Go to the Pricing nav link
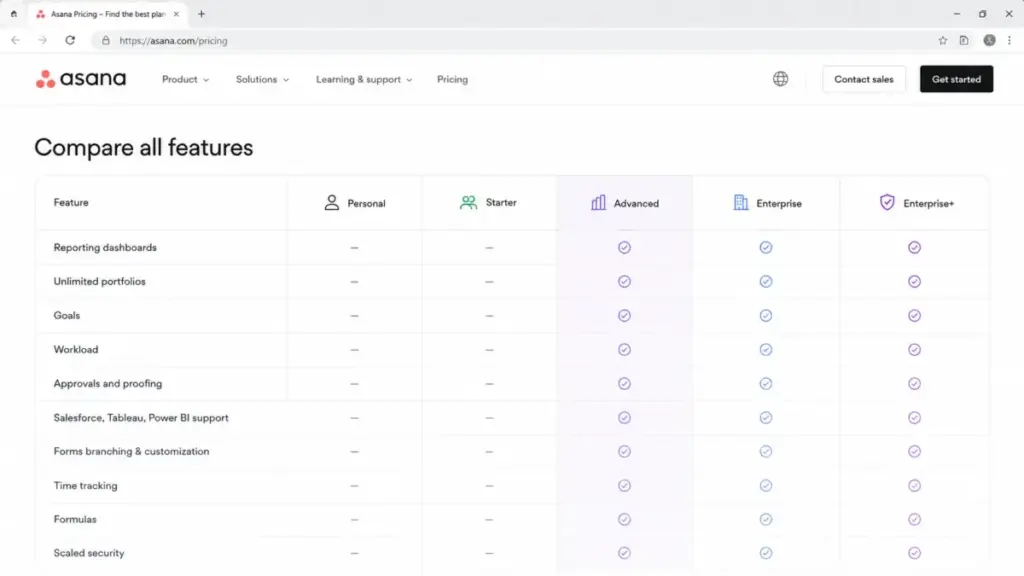 click(452, 79)
